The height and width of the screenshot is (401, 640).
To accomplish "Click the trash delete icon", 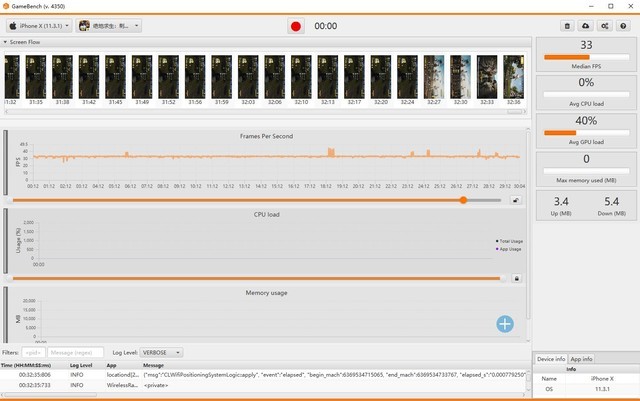I will [x=568, y=26].
